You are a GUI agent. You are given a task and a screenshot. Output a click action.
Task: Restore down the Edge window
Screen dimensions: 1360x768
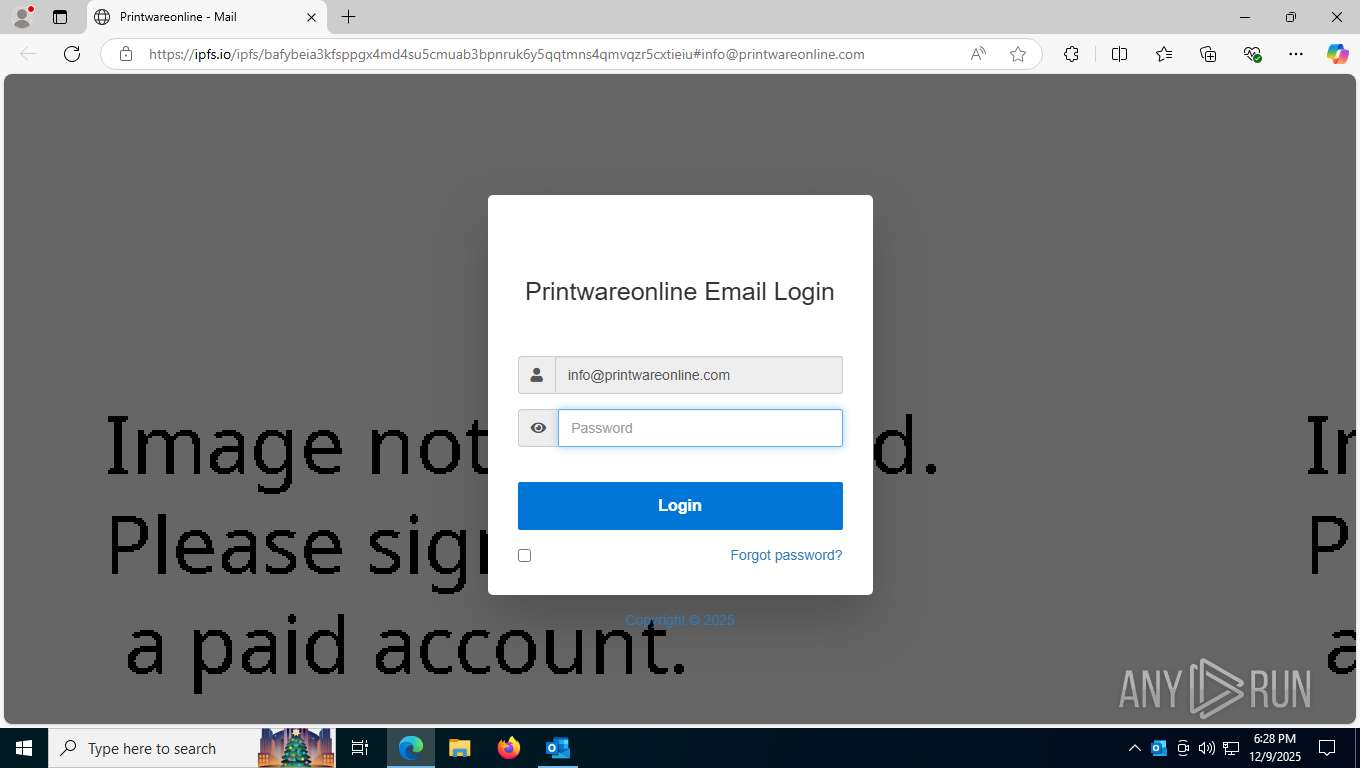coord(1291,17)
